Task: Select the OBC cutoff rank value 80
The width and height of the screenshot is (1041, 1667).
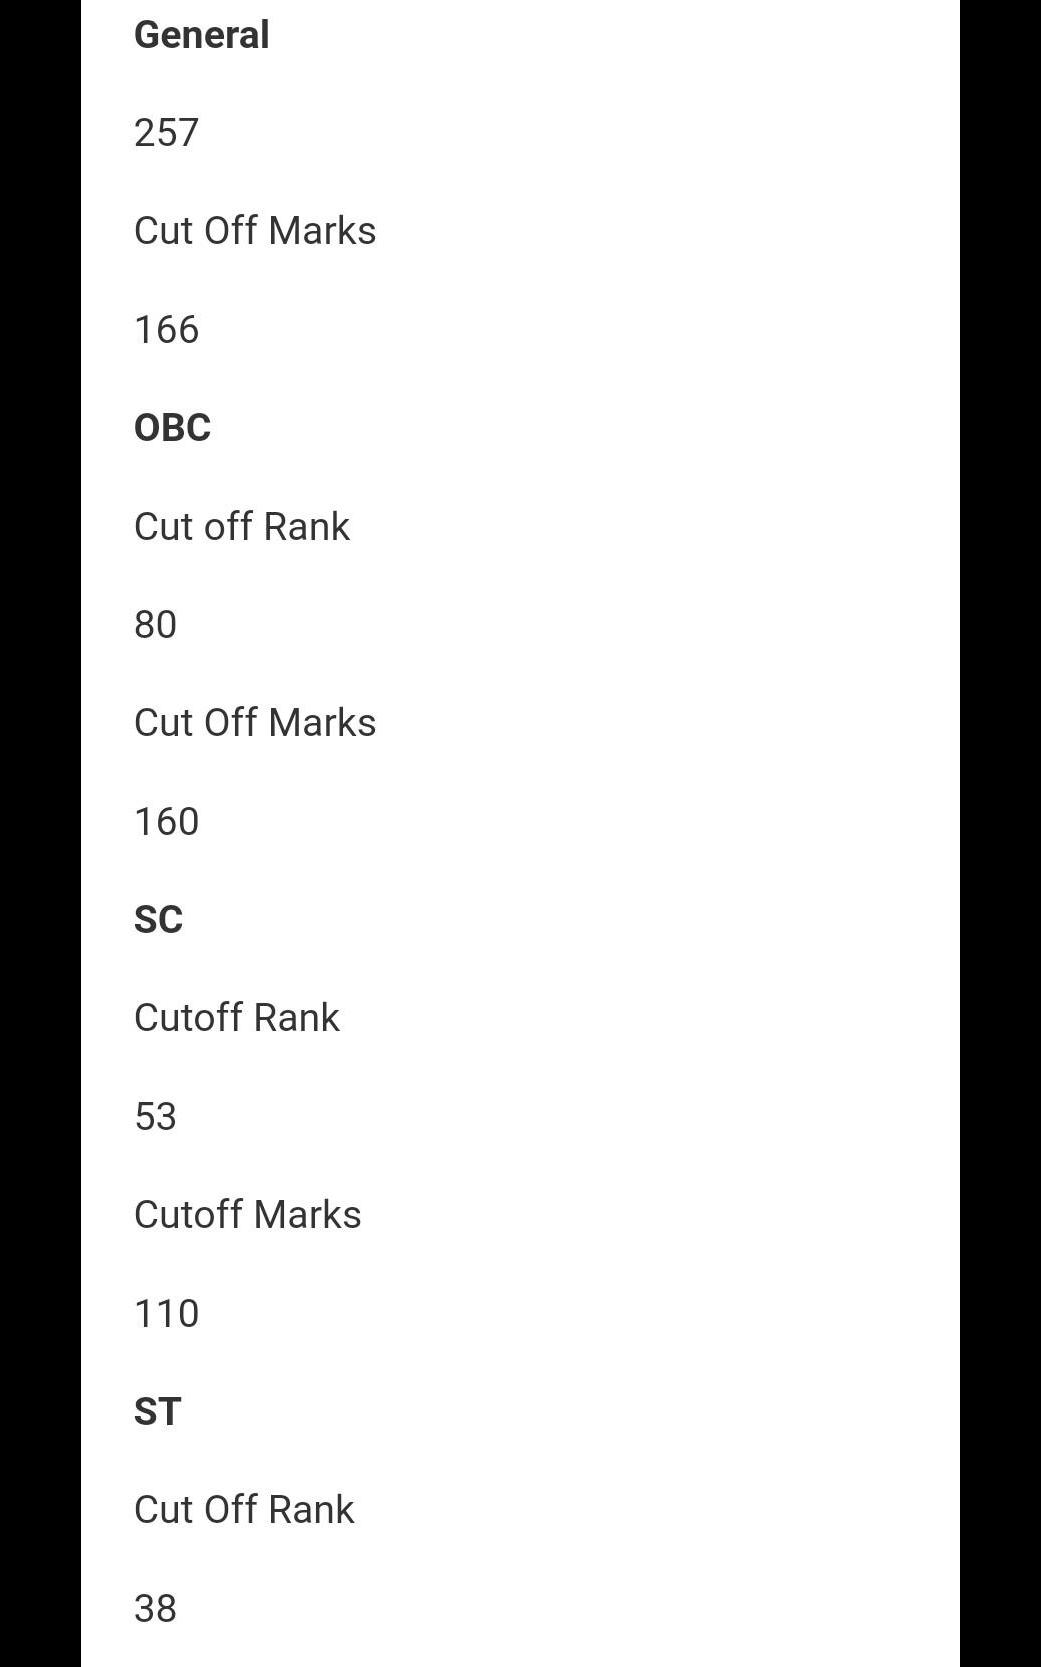Action: (155, 625)
